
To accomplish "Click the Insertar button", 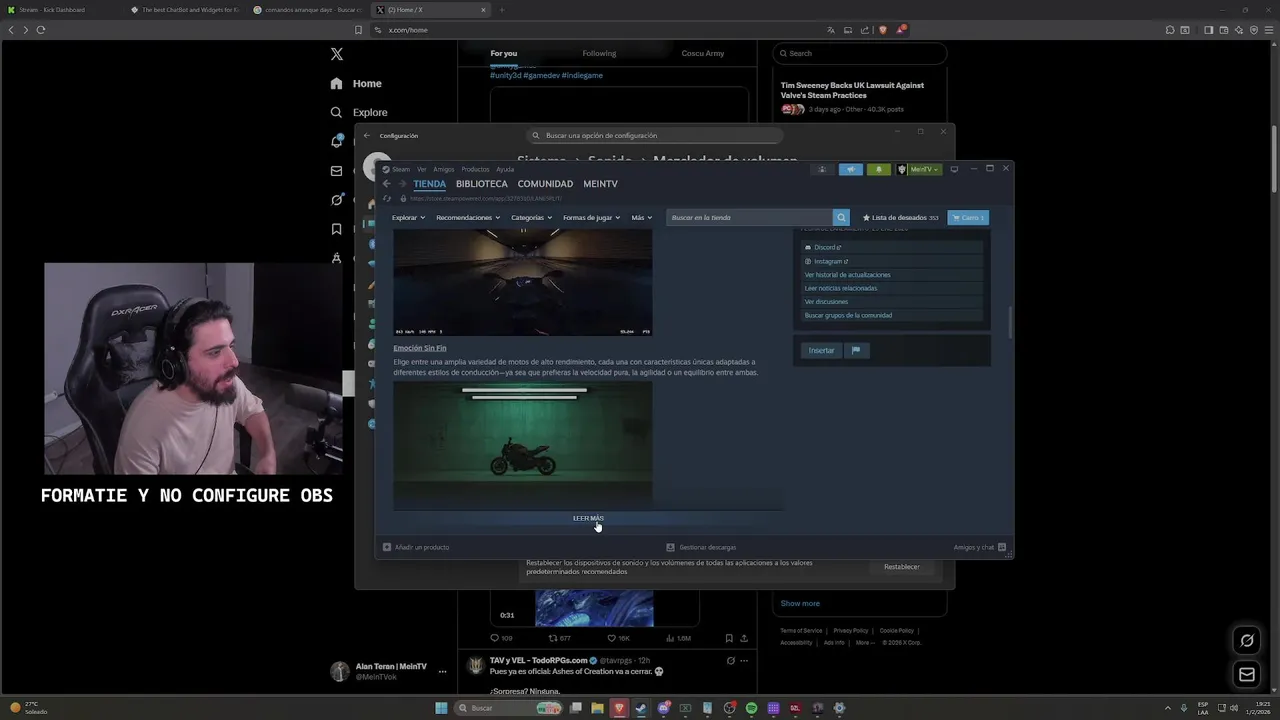I will pyautogui.click(x=821, y=351).
